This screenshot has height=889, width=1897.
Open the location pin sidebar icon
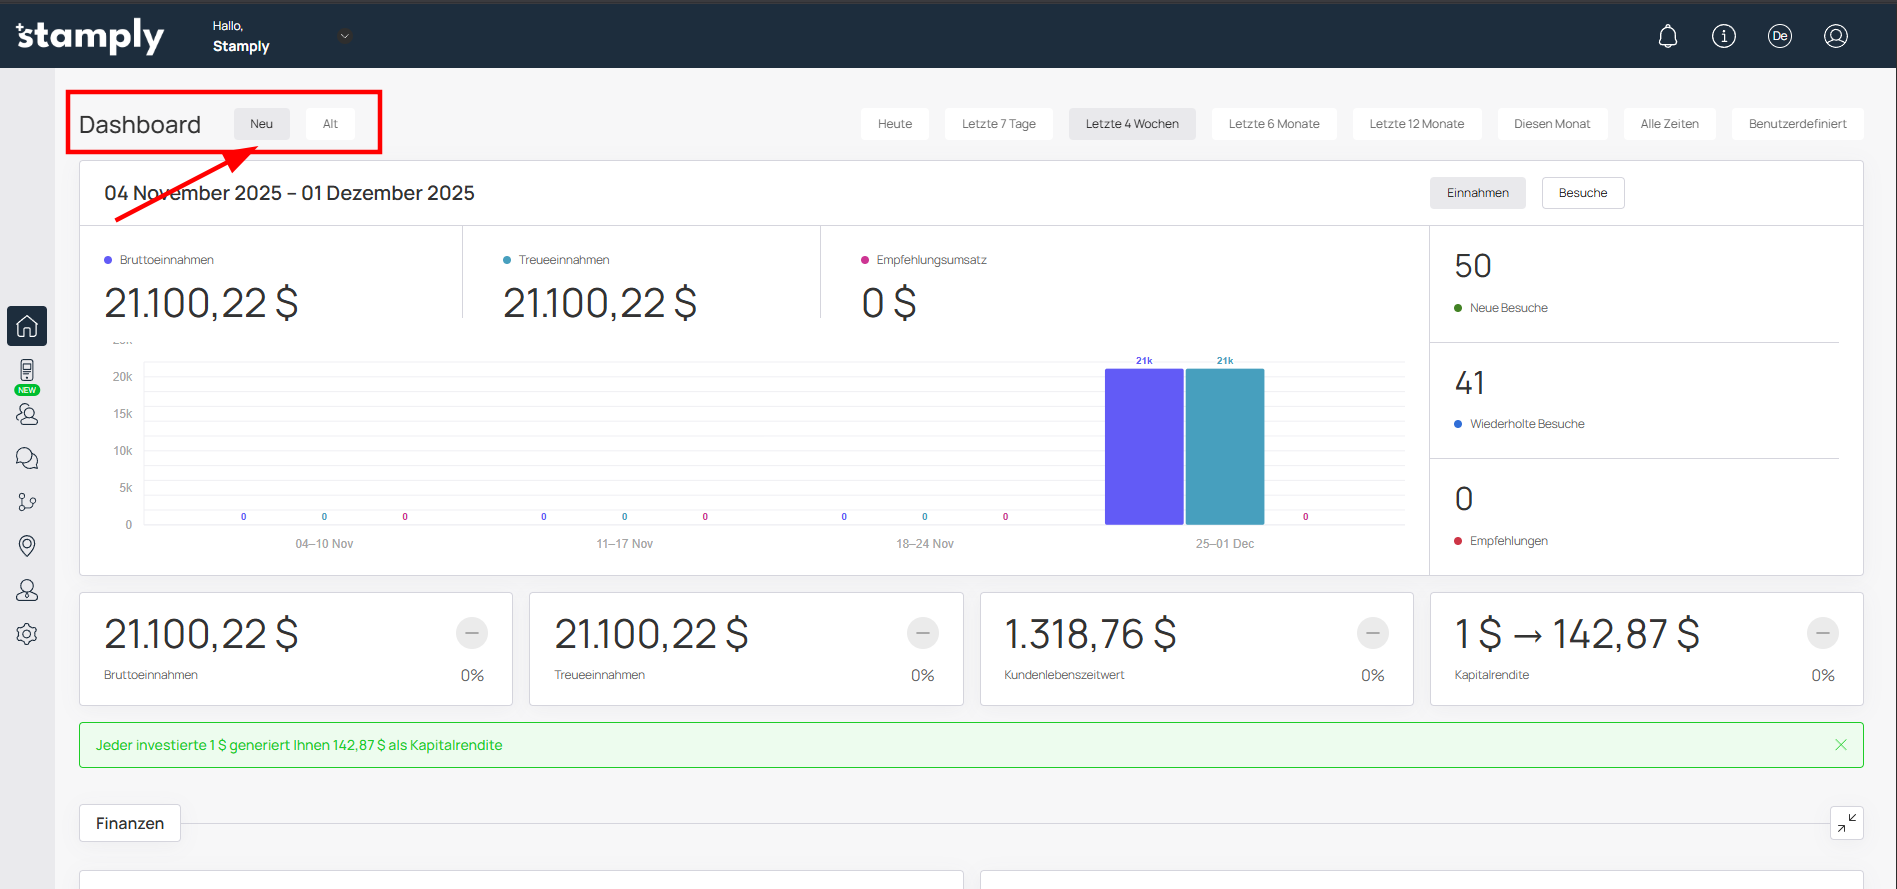27,545
